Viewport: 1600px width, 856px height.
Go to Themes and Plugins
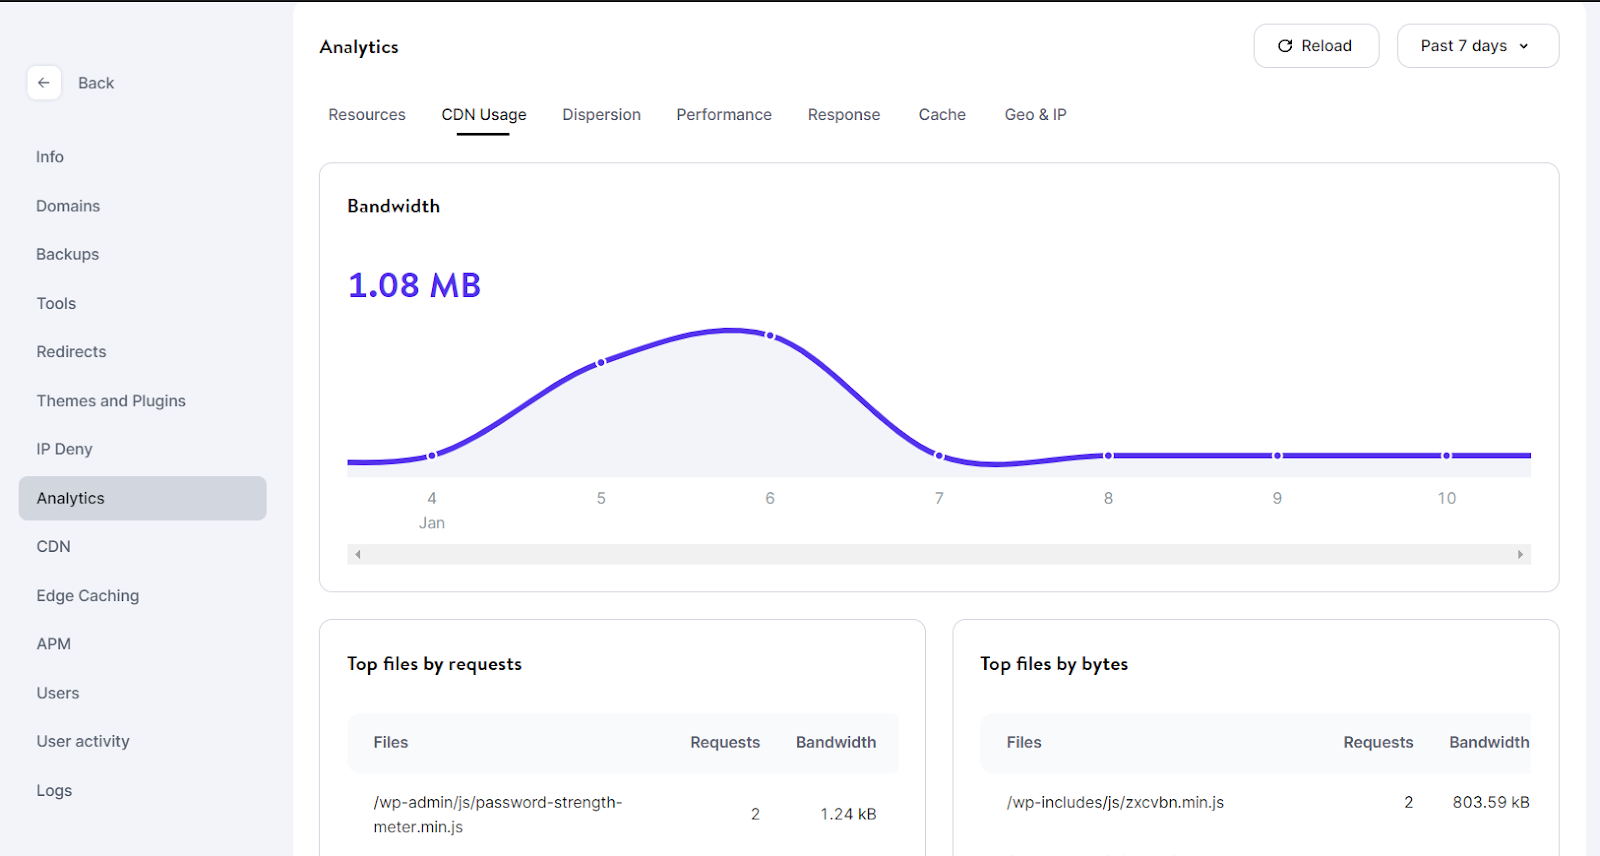111,401
